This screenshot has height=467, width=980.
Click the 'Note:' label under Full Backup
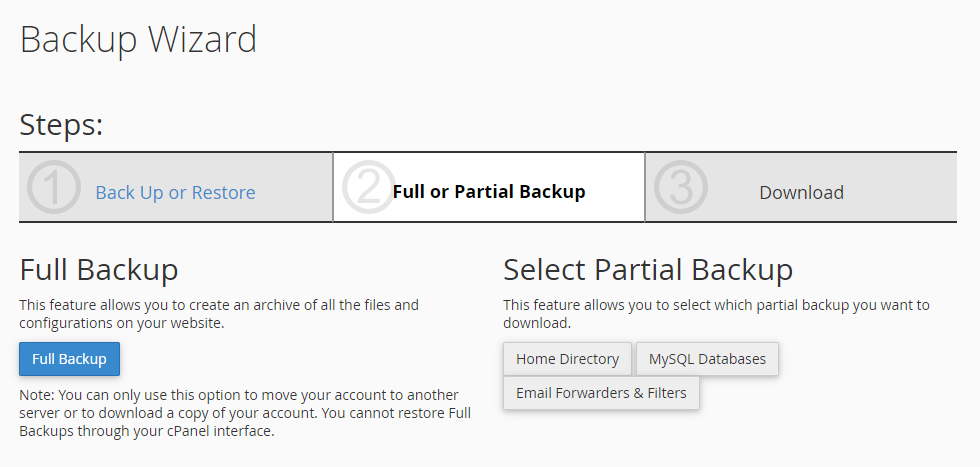(x=37, y=395)
